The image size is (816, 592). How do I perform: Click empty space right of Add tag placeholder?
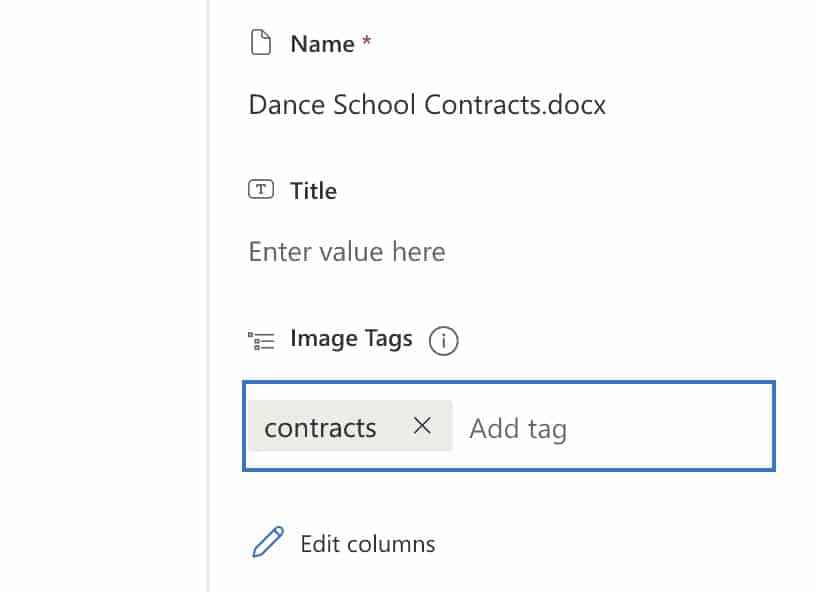pyautogui.click(x=680, y=429)
